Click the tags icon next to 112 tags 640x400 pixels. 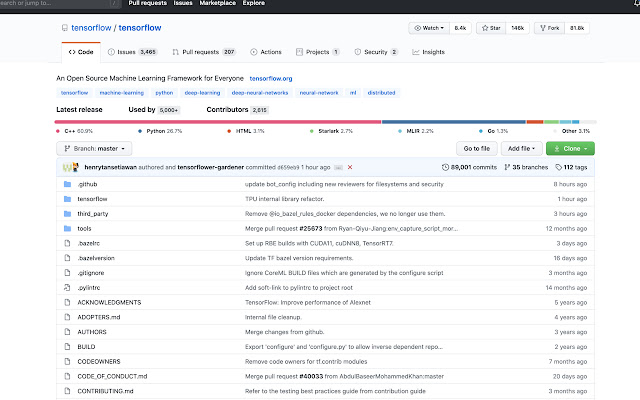pos(558,167)
